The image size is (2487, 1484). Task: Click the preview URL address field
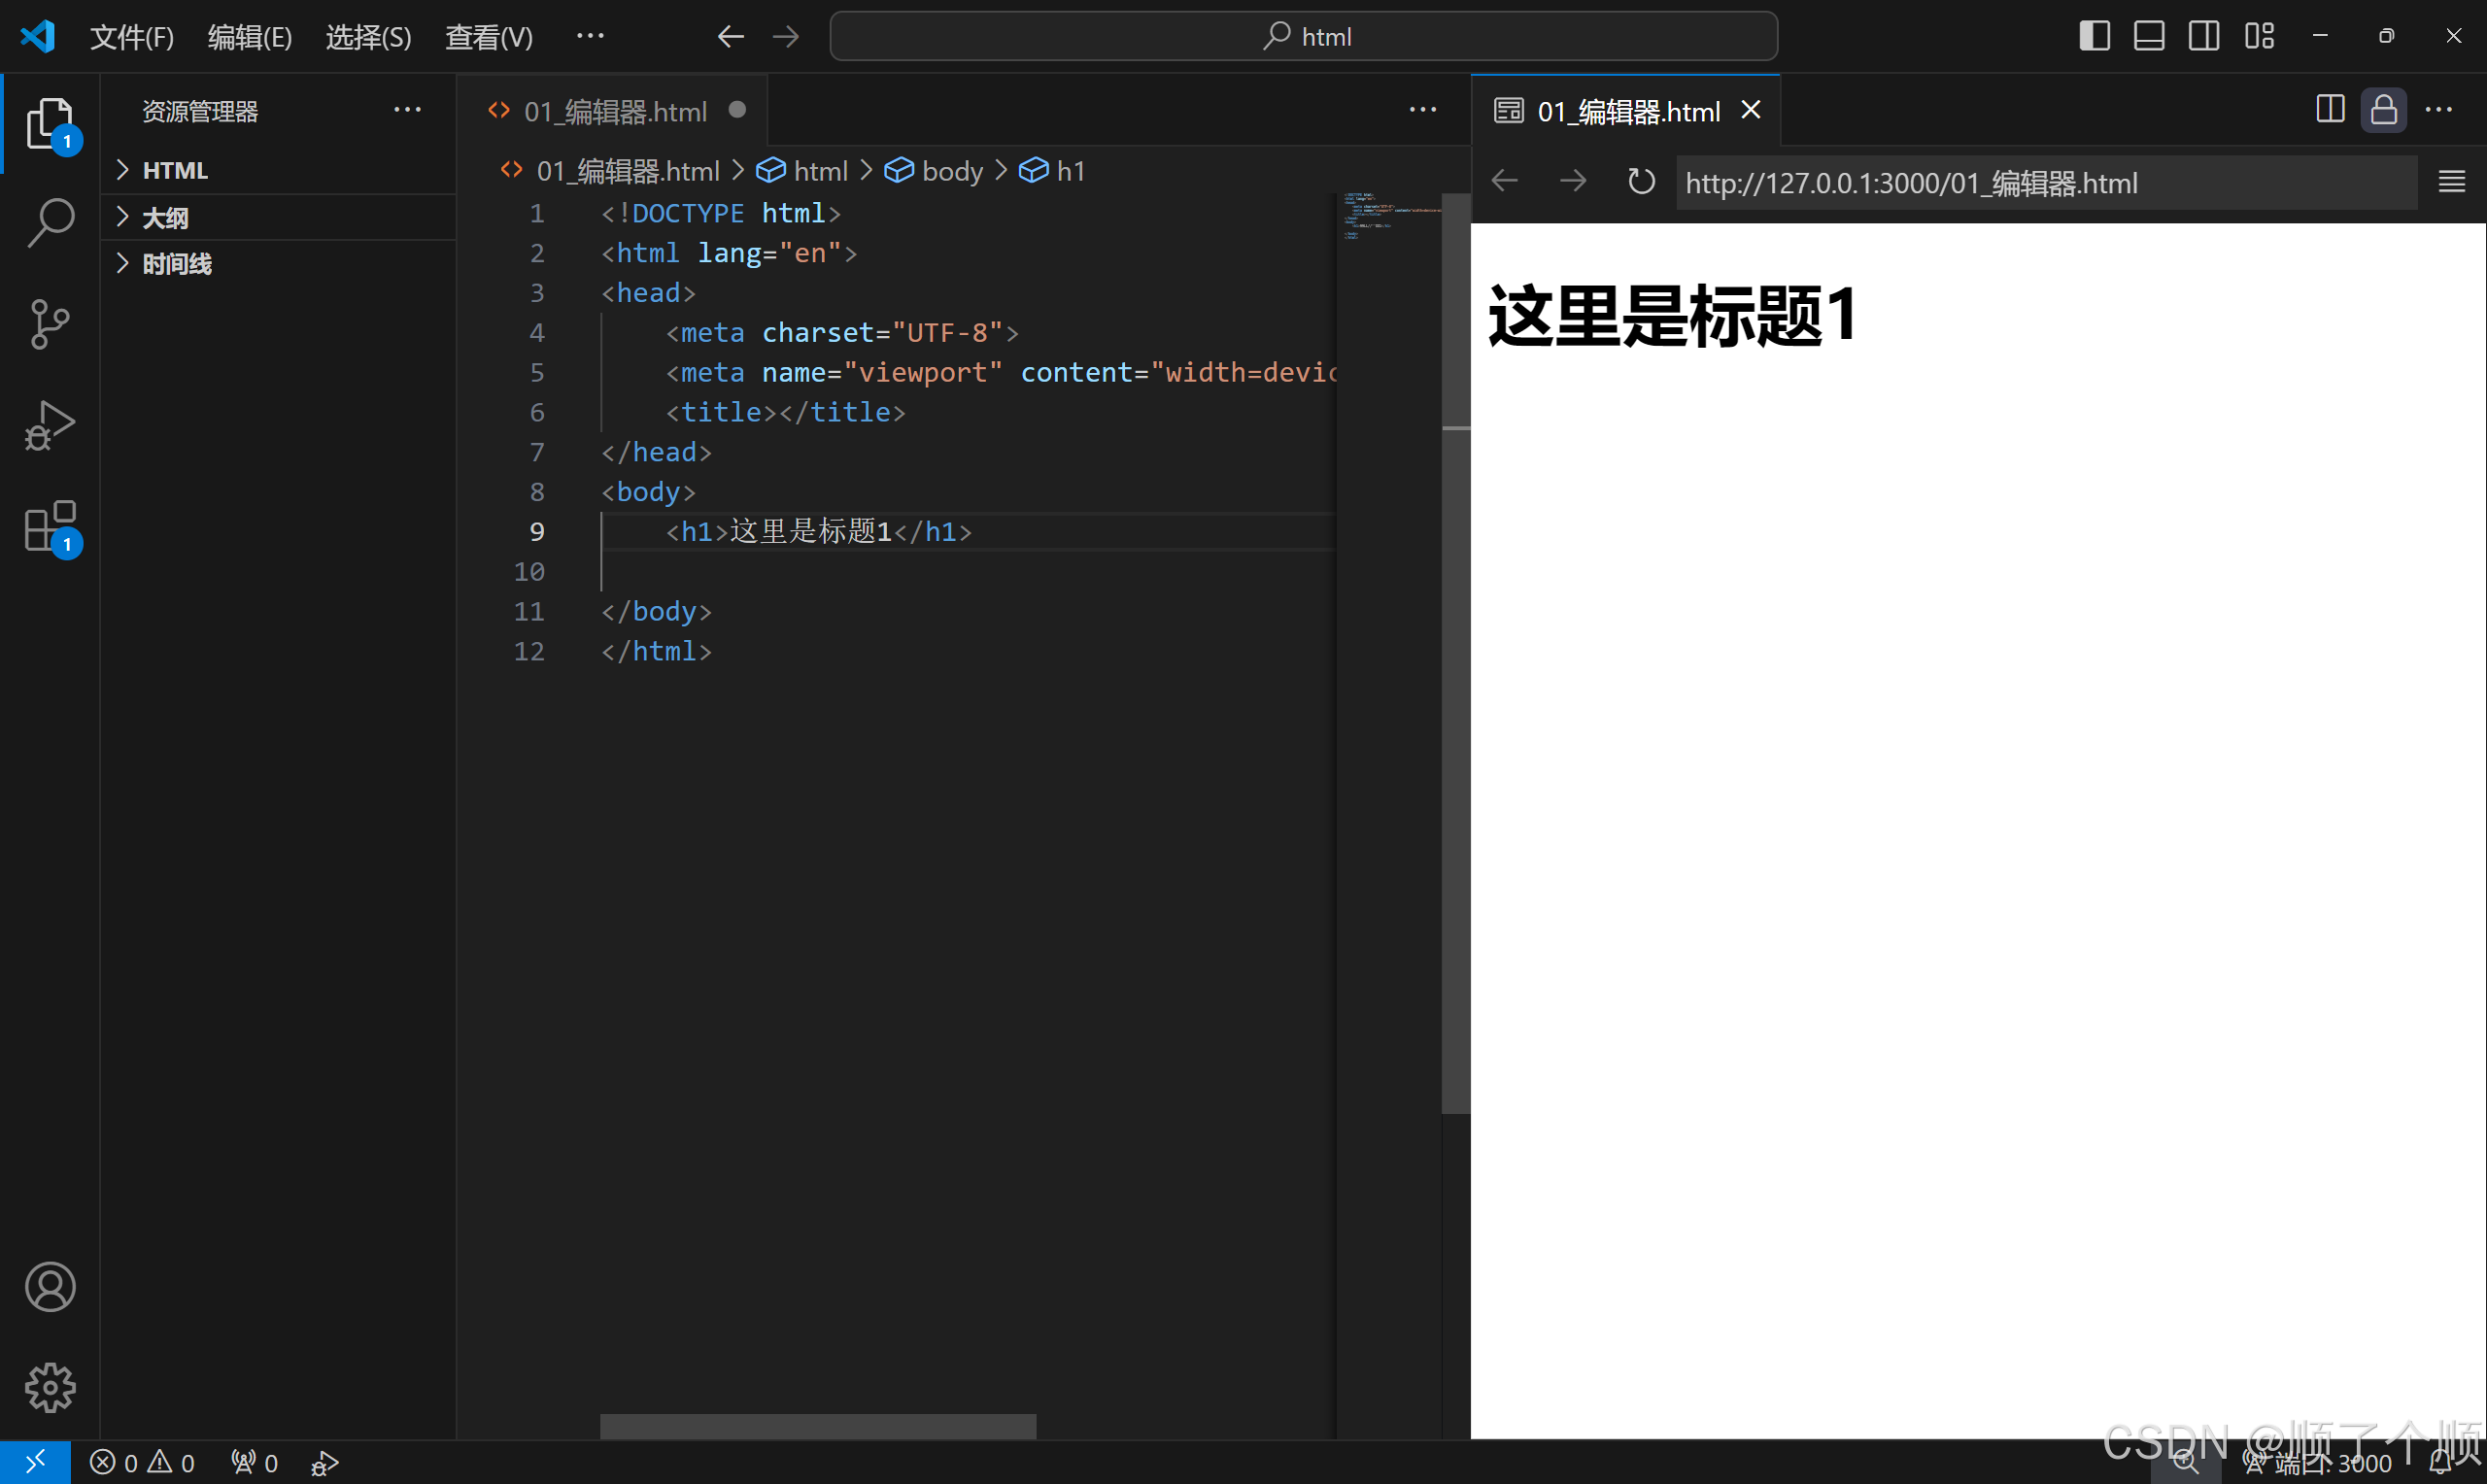click(2046, 183)
